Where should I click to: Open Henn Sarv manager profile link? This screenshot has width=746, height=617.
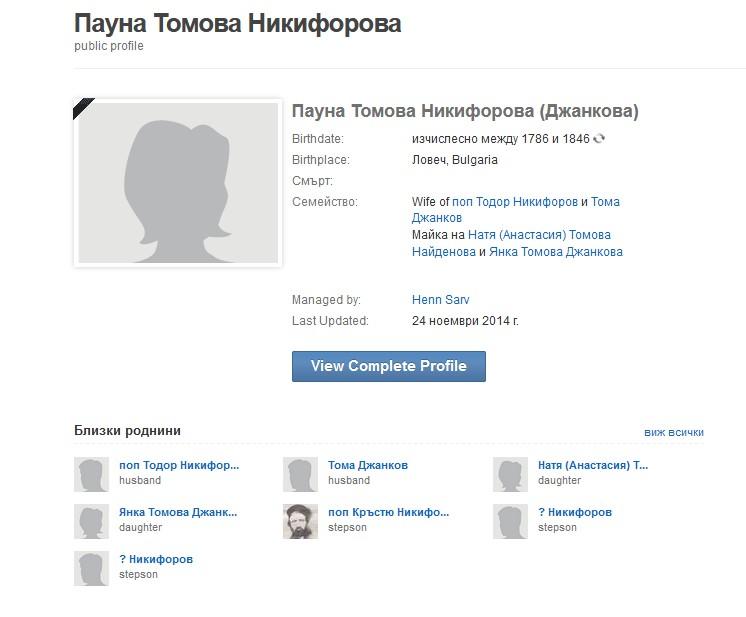pyautogui.click(x=440, y=300)
